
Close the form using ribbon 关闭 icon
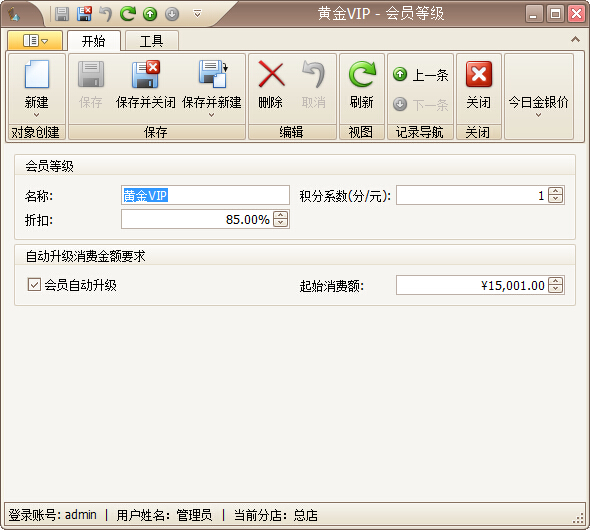click(479, 74)
